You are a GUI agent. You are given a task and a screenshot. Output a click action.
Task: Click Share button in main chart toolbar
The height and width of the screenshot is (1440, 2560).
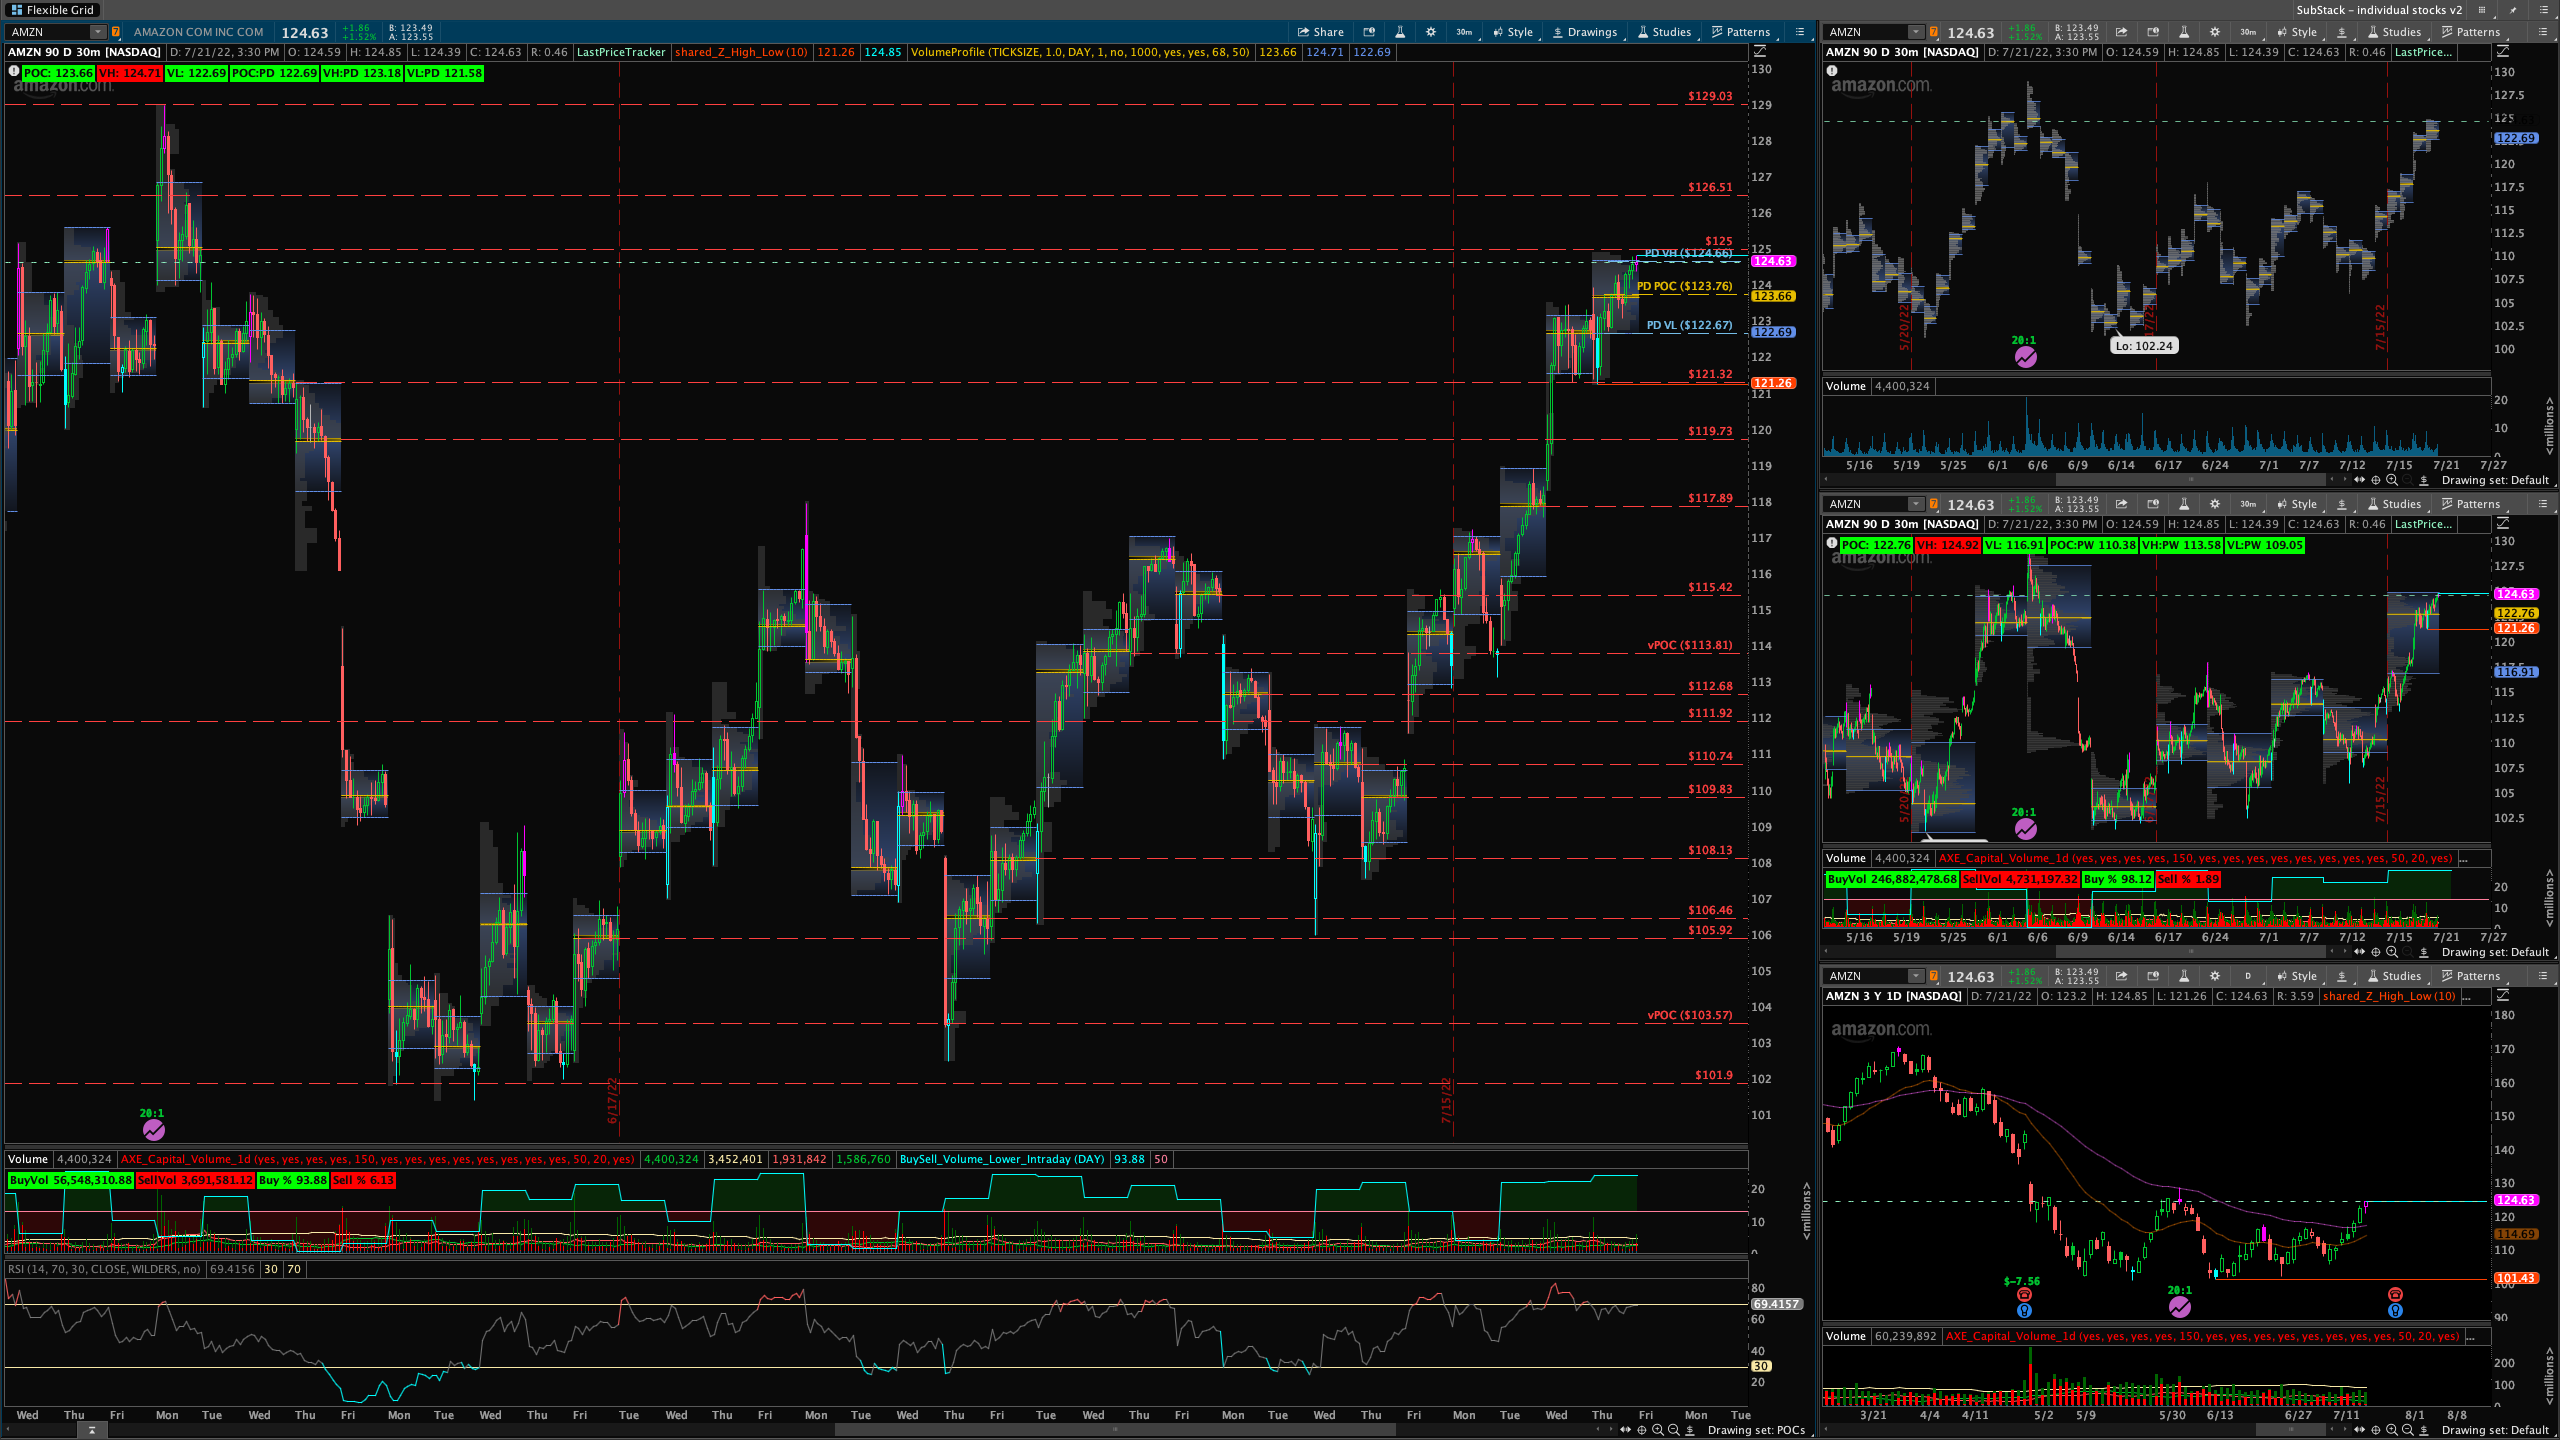[1320, 32]
